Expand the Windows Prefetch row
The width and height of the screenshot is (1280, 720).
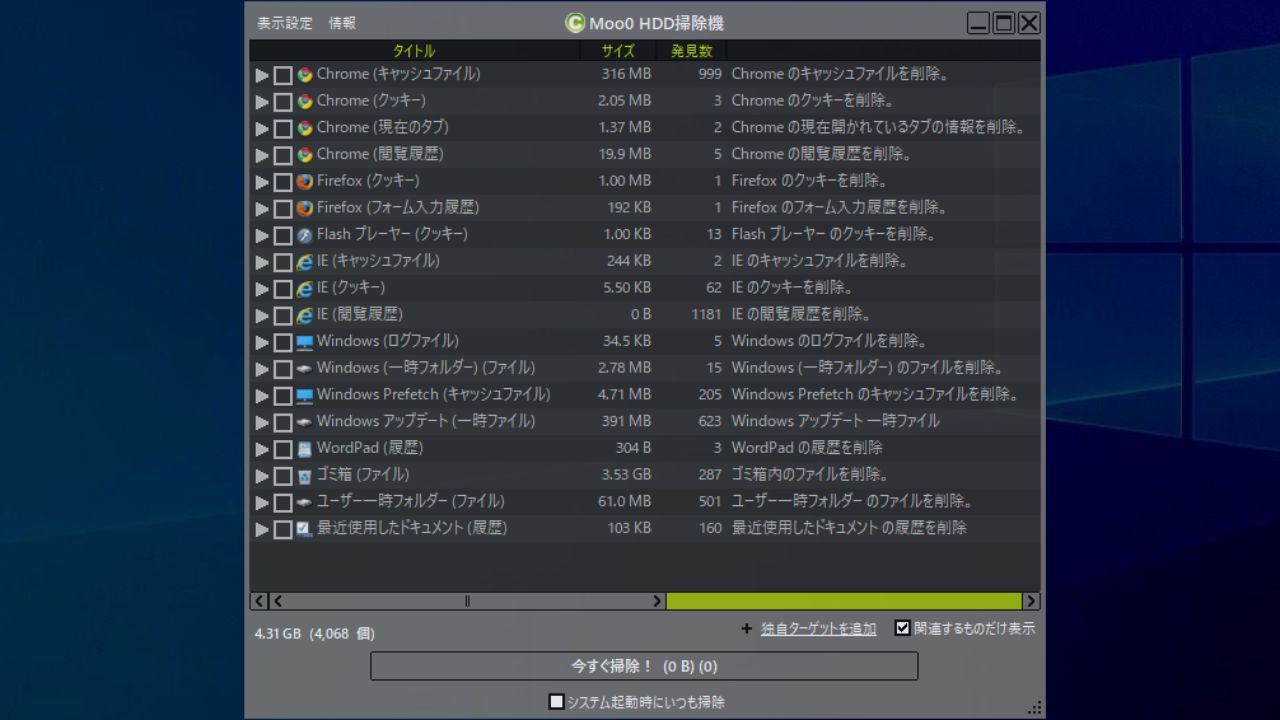tap(262, 396)
